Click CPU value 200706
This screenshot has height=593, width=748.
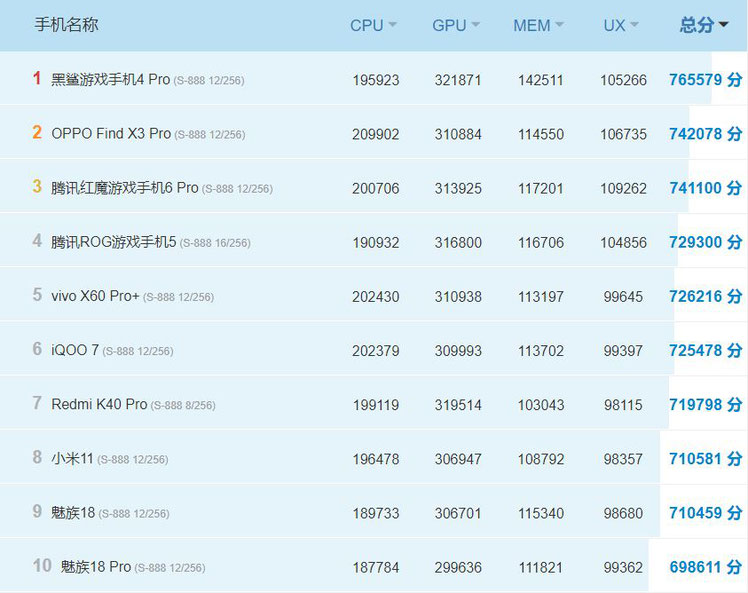click(x=376, y=188)
